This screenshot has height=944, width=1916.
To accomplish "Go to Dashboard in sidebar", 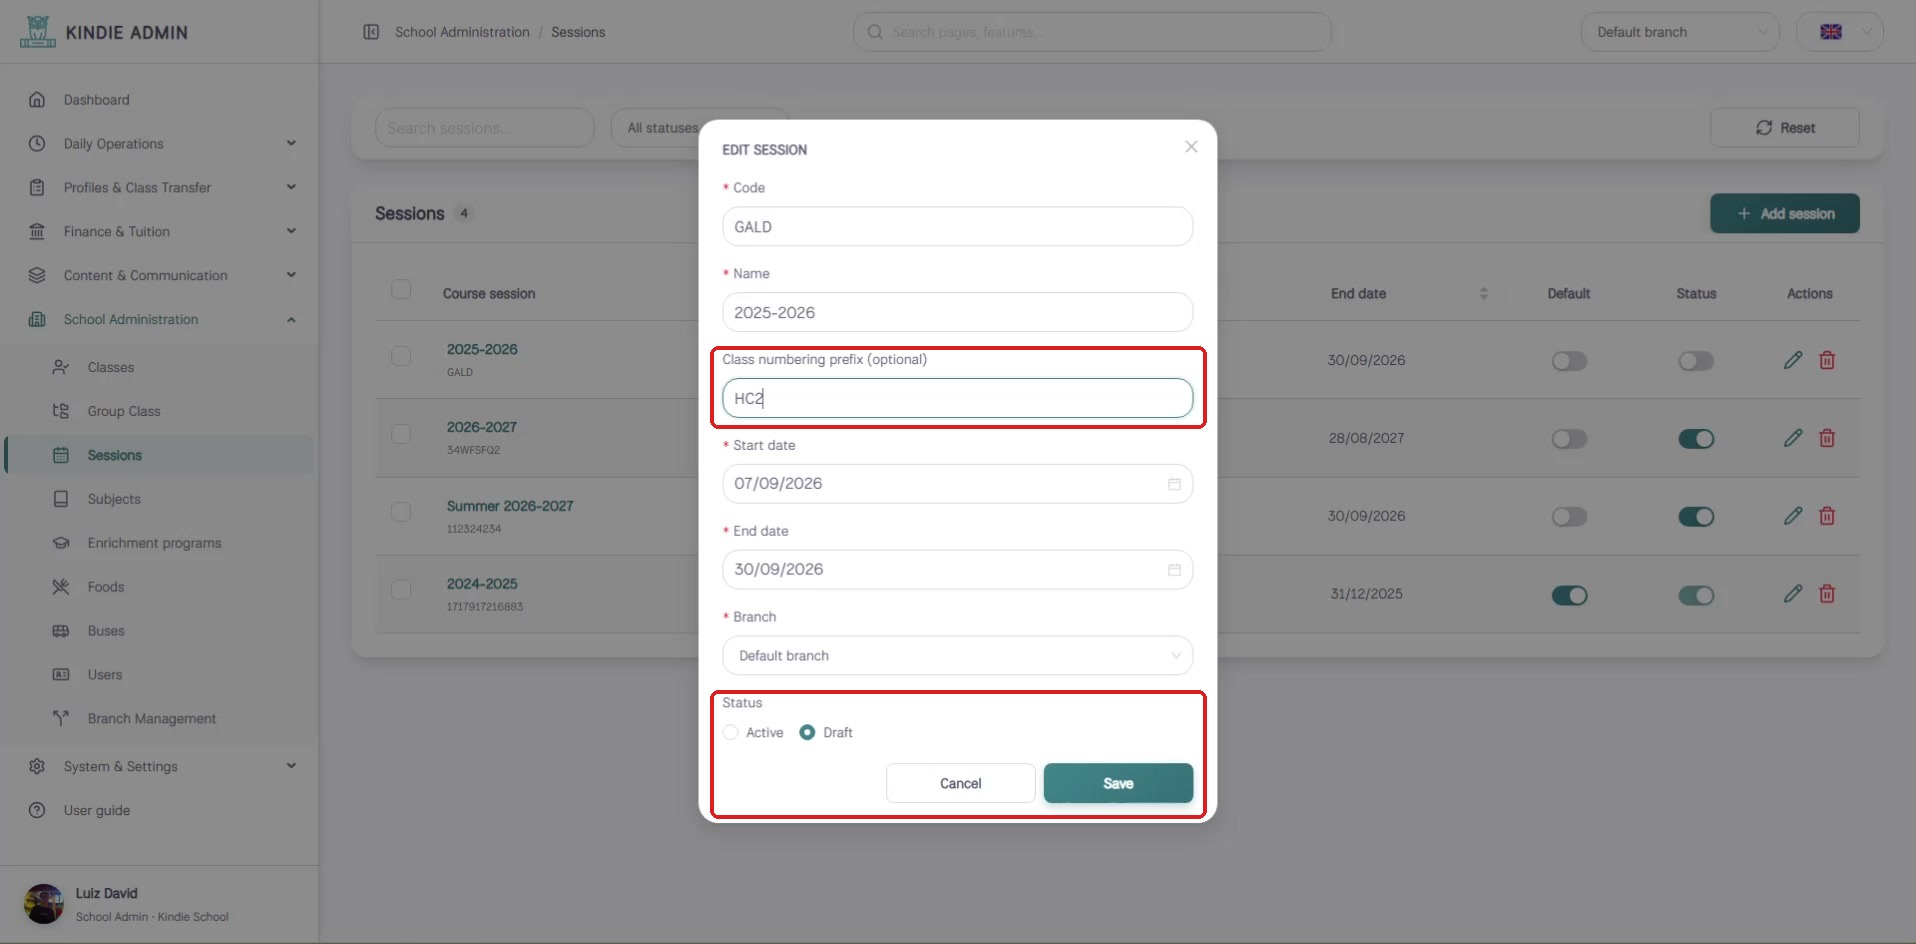I will click(x=97, y=100).
